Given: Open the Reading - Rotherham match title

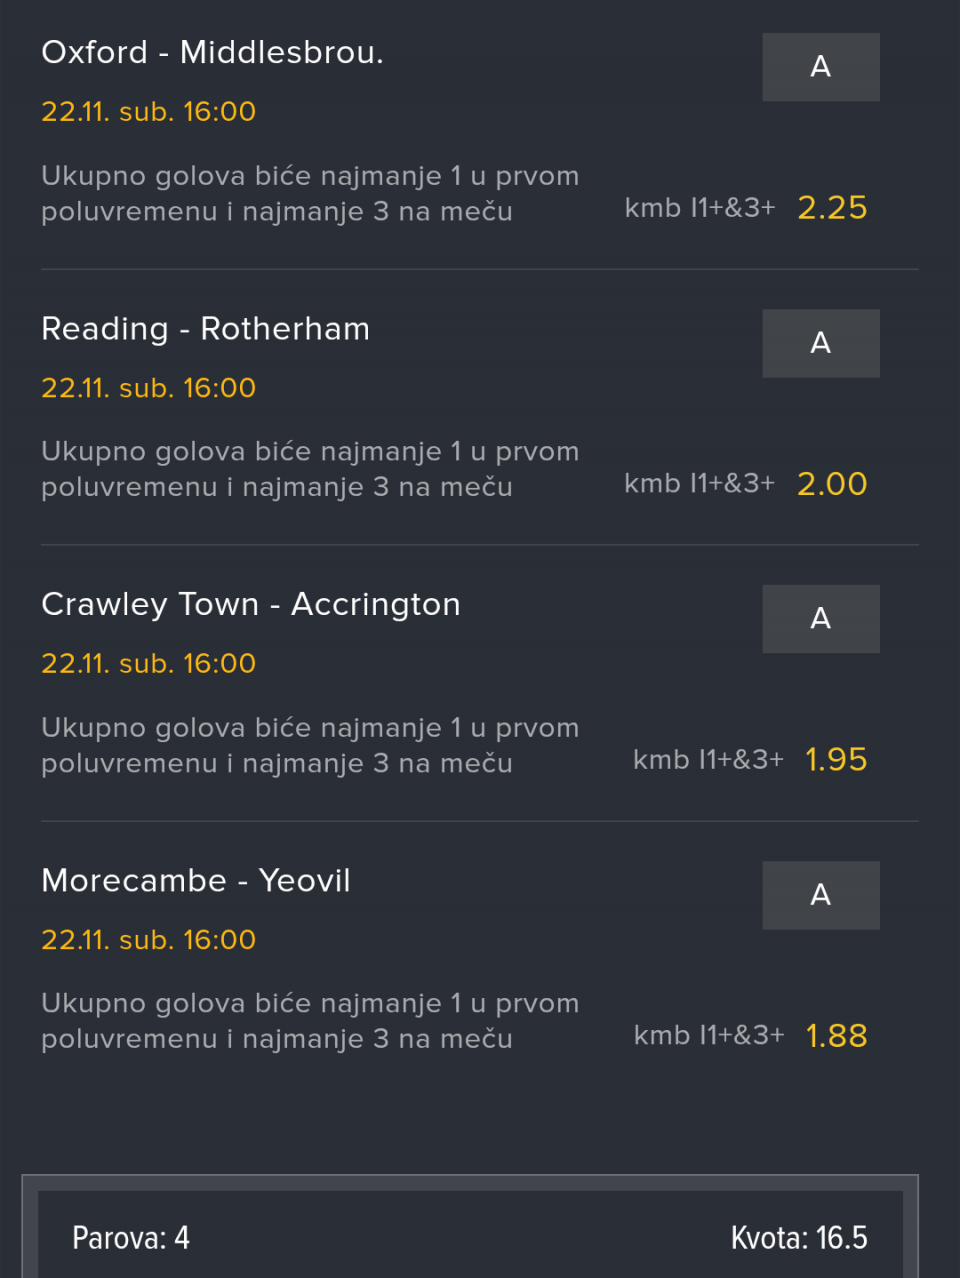Looking at the screenshot, I should click(x=205, y=329).
